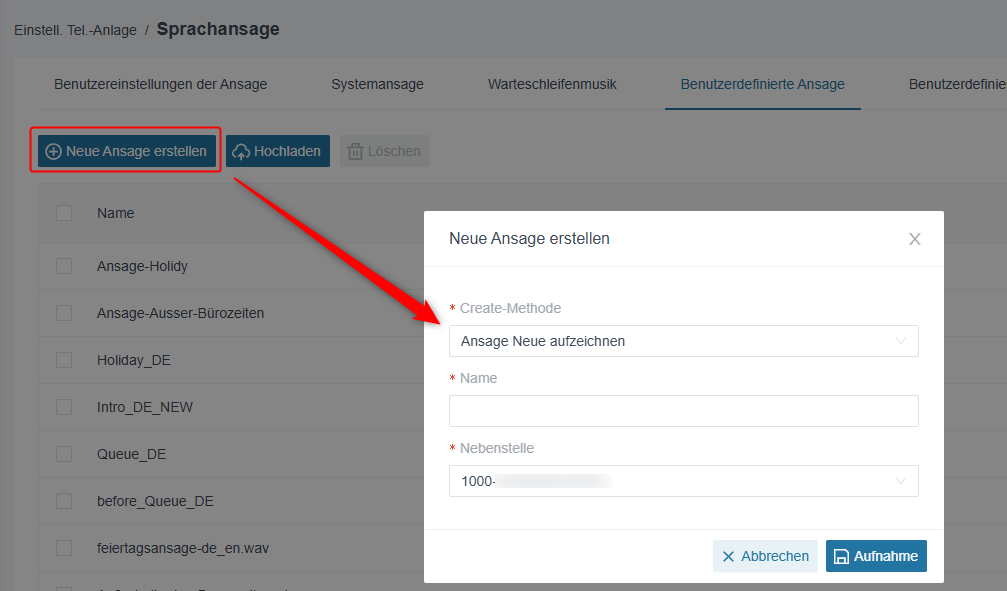Tick the Intro_DE_NEW checkbox

(64, 407)
